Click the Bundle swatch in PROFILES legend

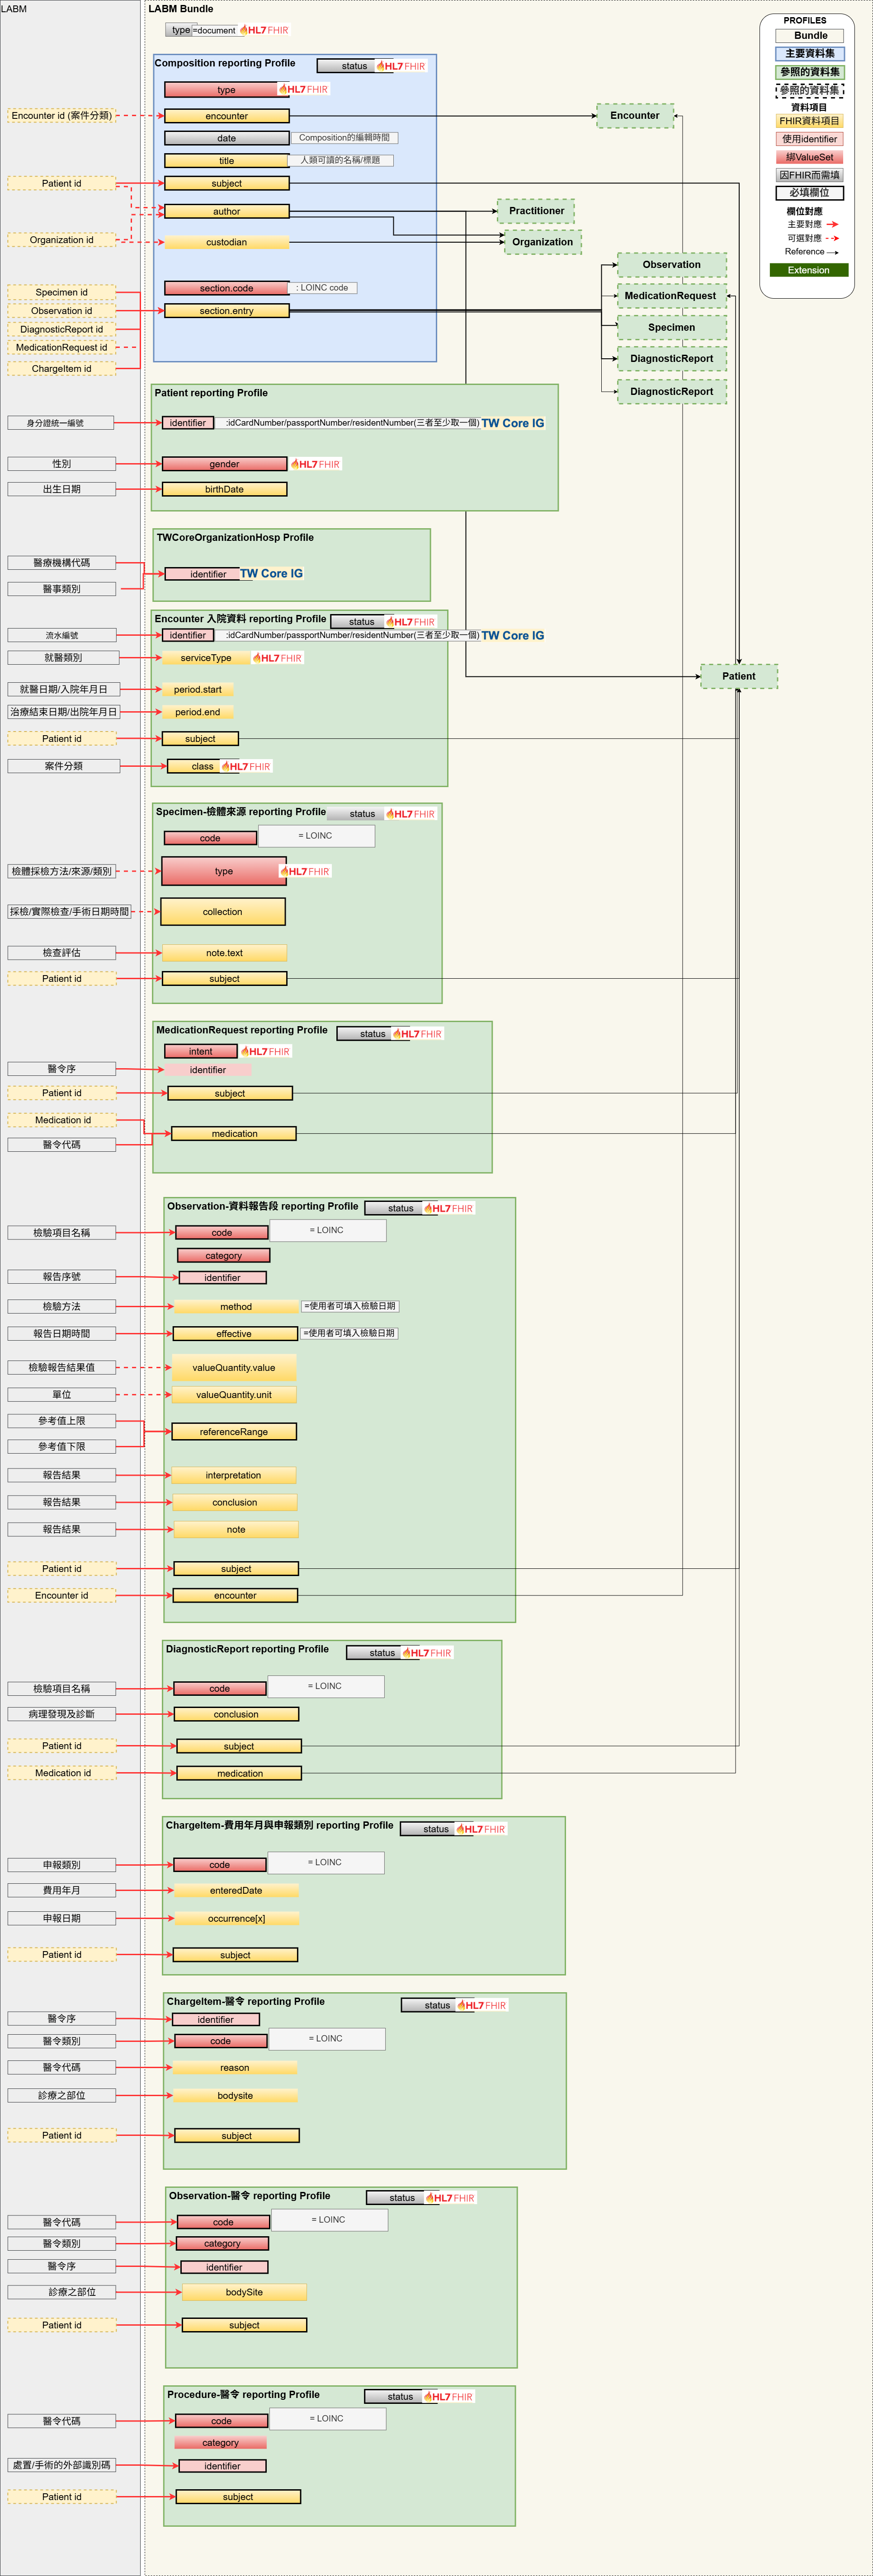(x=810, y=36)
